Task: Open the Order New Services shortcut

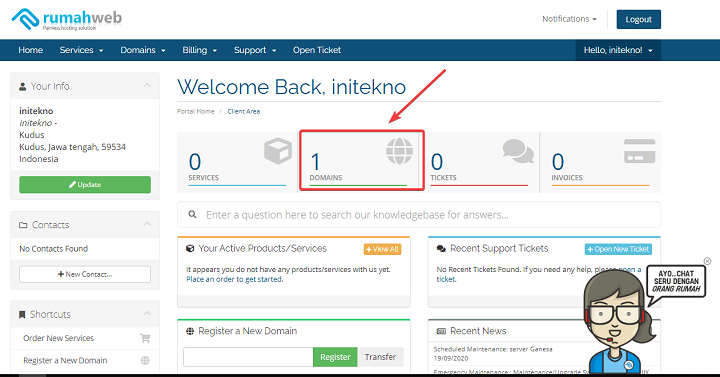Action: pos(85,338)
